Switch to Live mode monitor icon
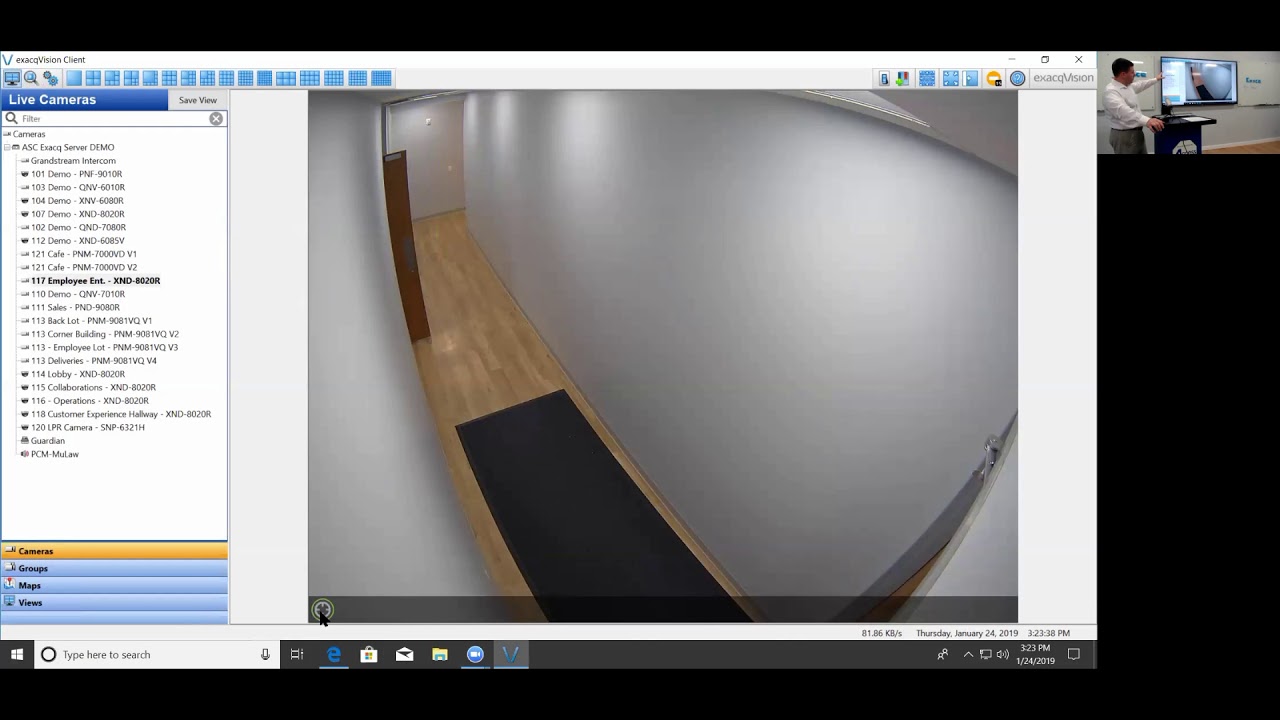Screen dimensions: 1280x720 pyautogui.click(x=12, y=78)
